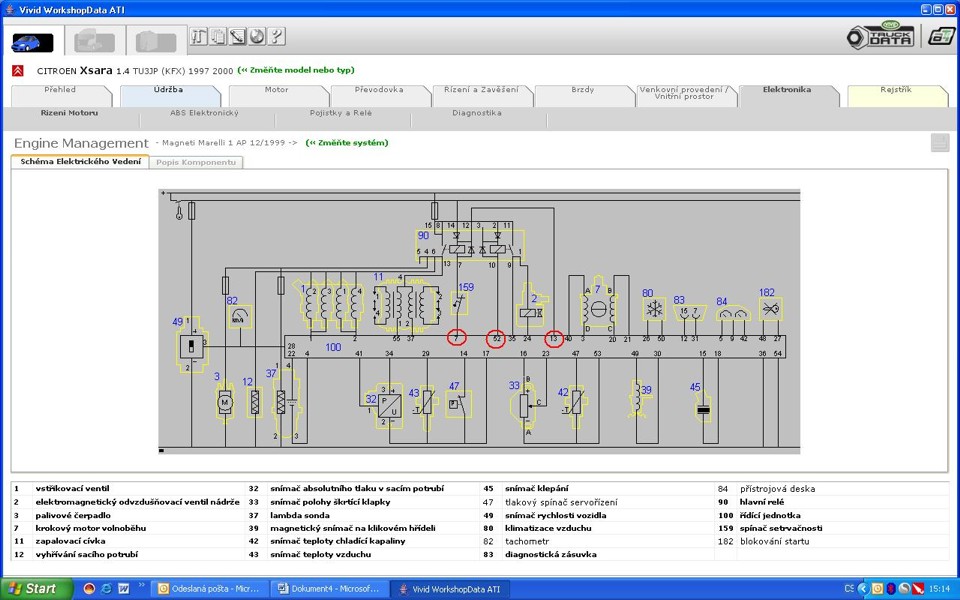Click throttle position sensor symbol 33

tap(523, 404)
